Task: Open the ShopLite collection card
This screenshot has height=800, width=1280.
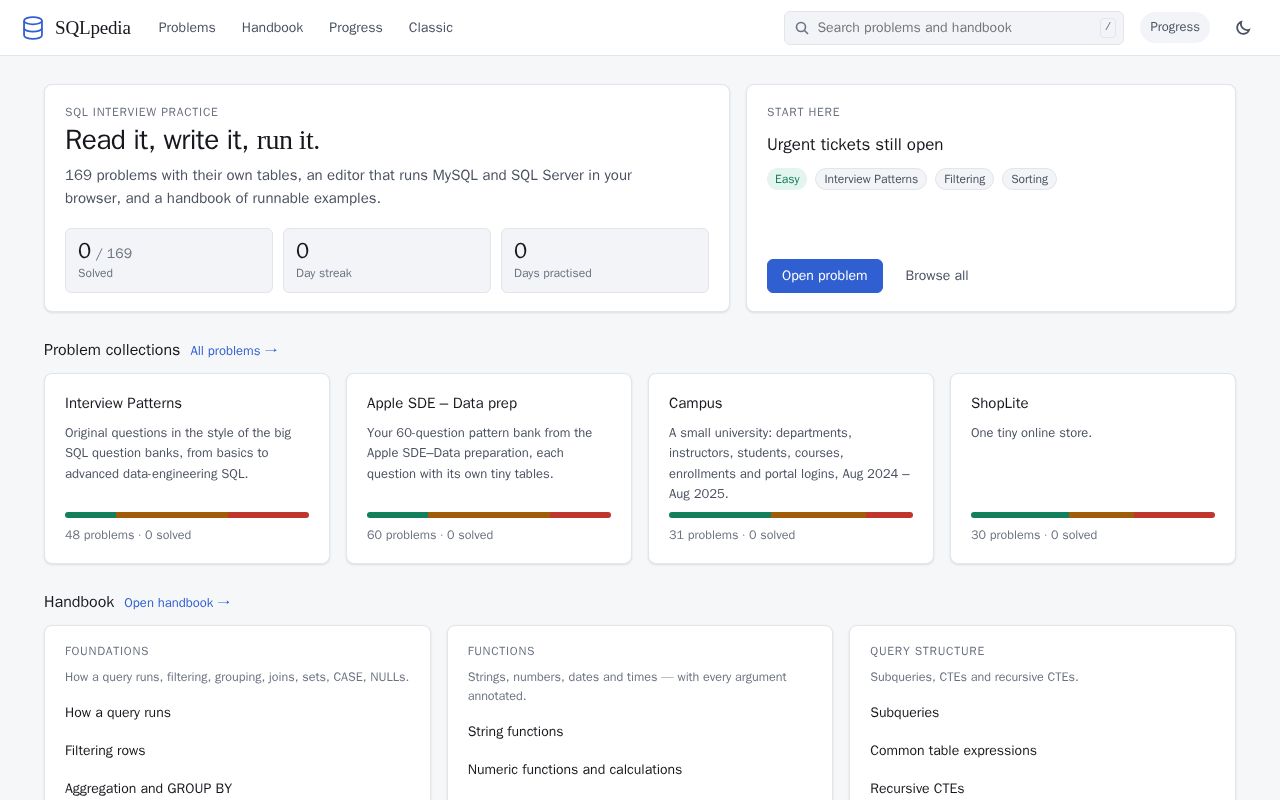Action: [x=1093, y=469]
